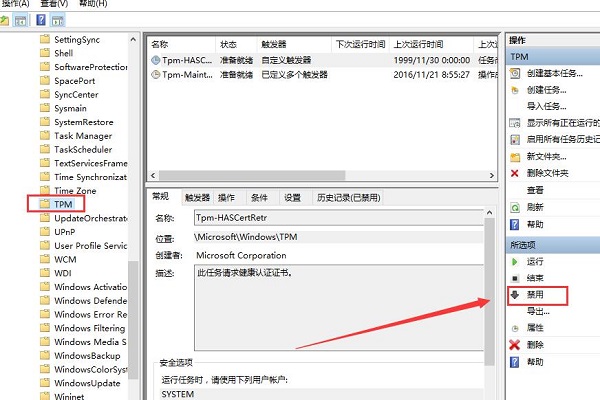Click the 属性 properties icon
Screen dimensions: 600x400
[515, 328]
